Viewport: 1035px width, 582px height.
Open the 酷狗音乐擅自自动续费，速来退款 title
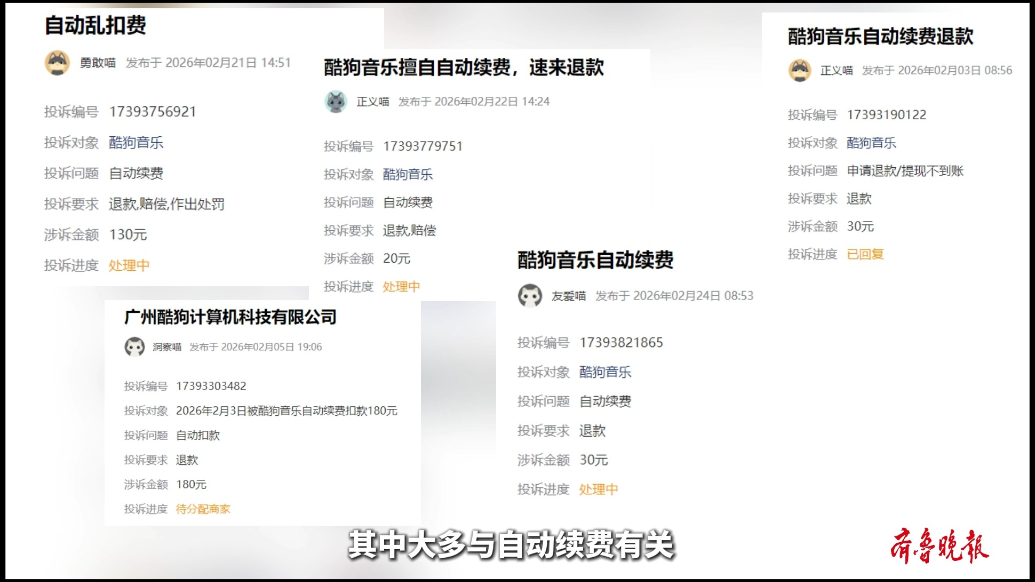464,68
